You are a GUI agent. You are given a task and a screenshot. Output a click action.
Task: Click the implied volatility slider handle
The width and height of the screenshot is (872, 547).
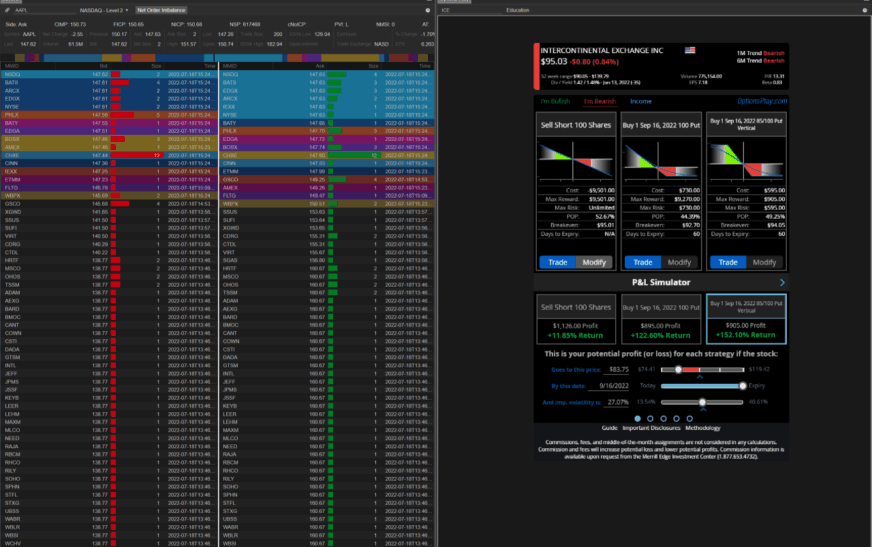pos(702,402)
